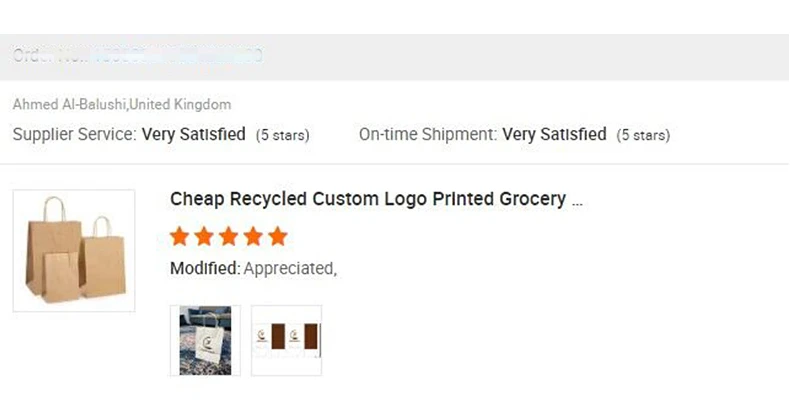Click (5 stars) beside On-time Shipment rating
The height and width of the screenshot is (415, 790).
pyautogui.click(x=643, y=135)
